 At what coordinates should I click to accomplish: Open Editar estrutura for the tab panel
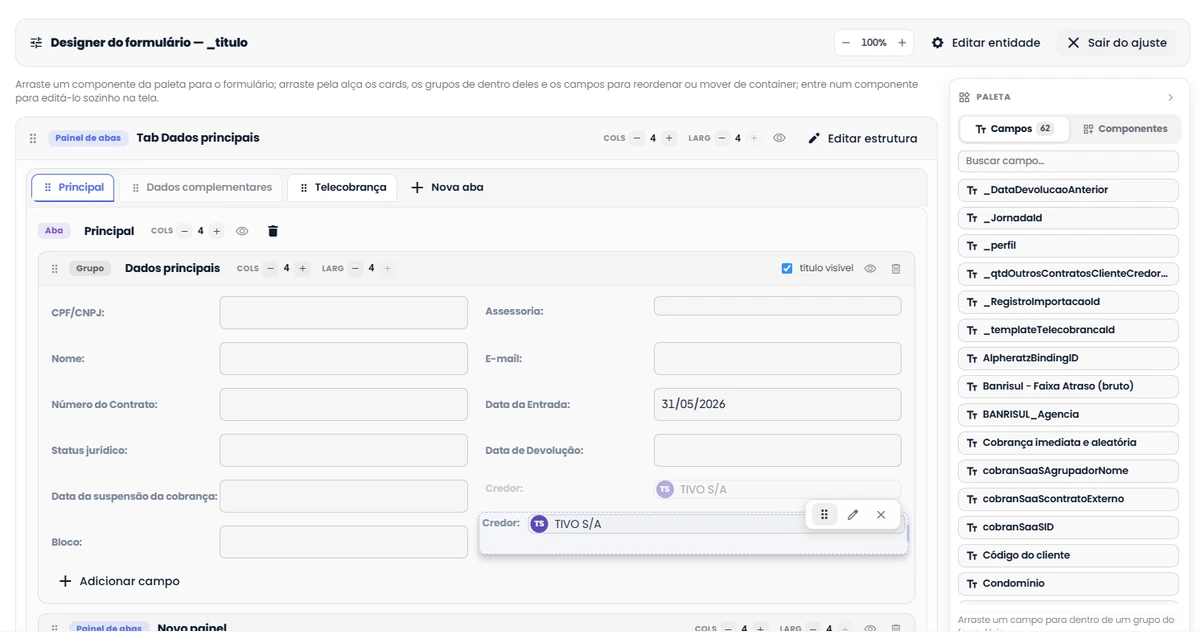tap(863, 138)
